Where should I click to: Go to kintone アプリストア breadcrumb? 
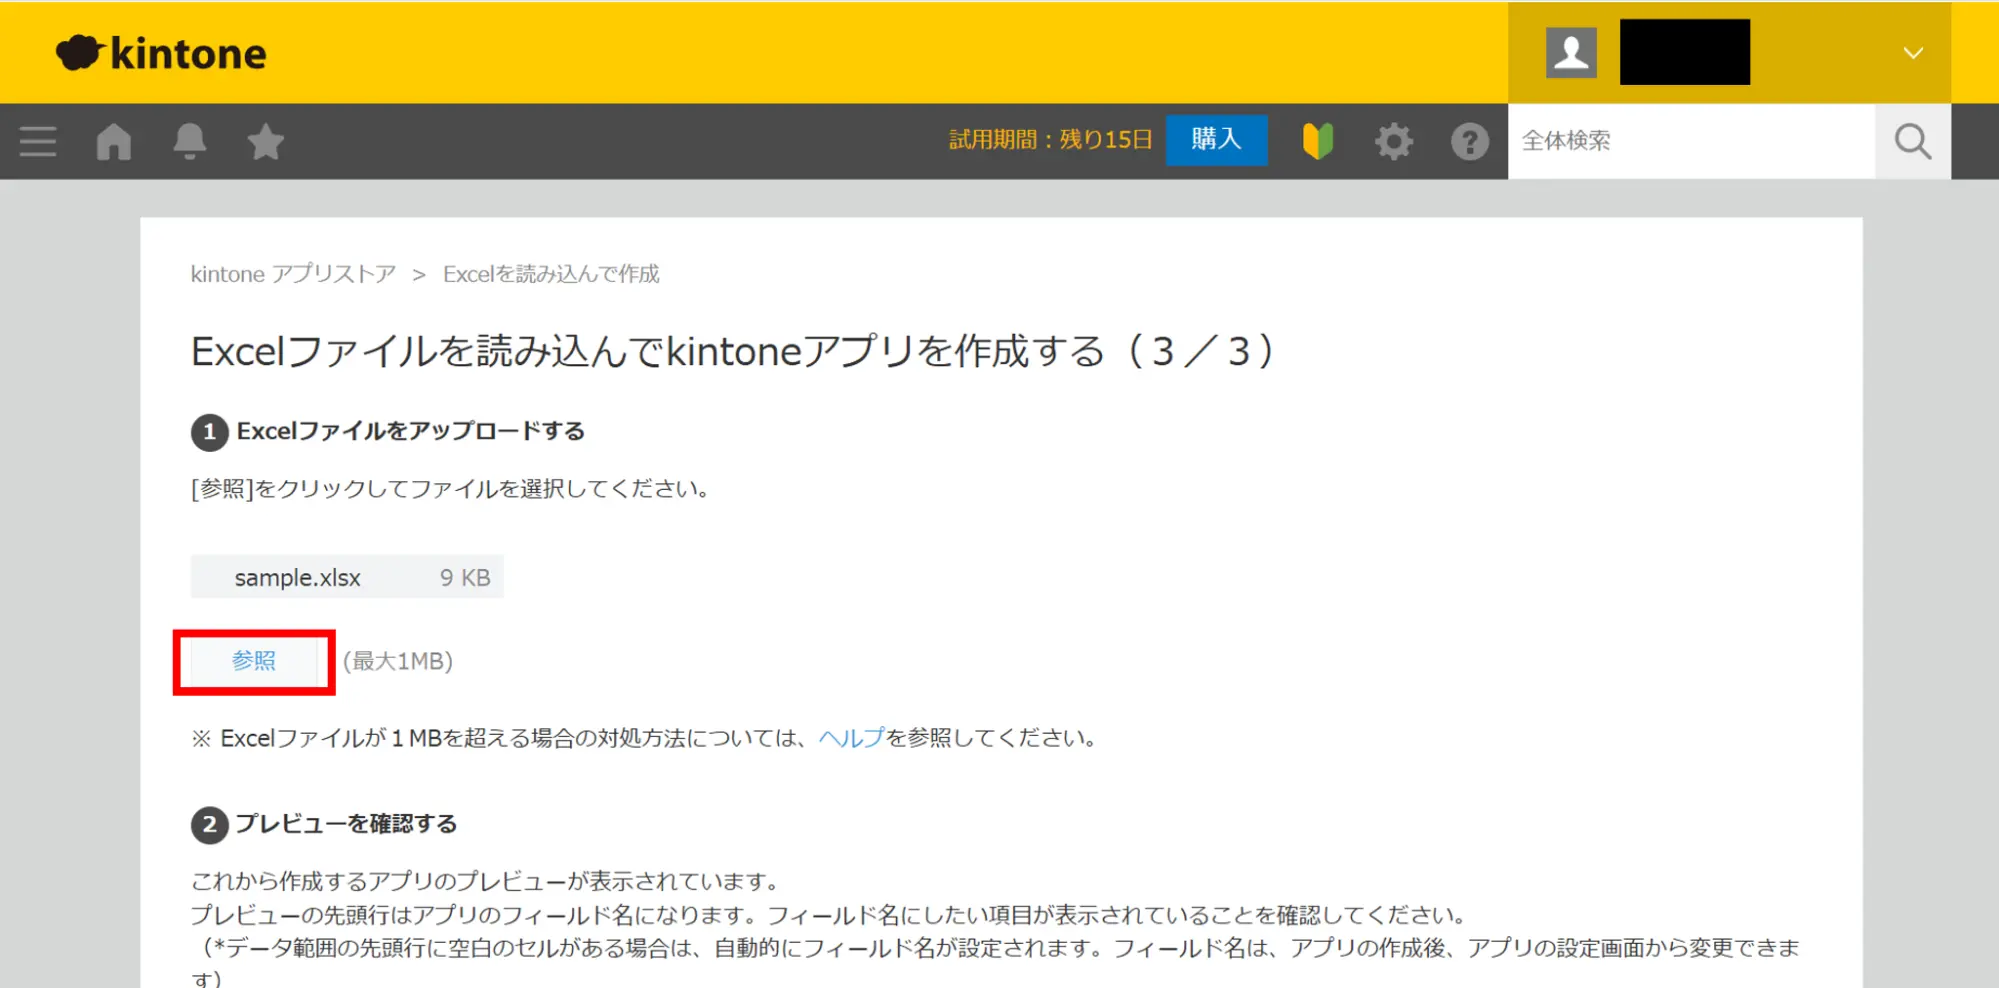coord(293,274)
